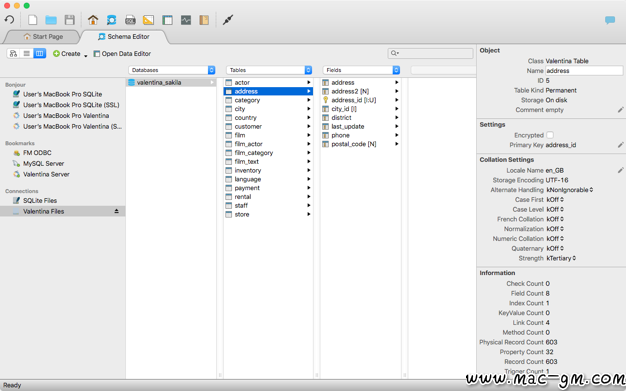Change Numeric Collation dropdown value
This screenshot has height=391, width=626.
555,238
